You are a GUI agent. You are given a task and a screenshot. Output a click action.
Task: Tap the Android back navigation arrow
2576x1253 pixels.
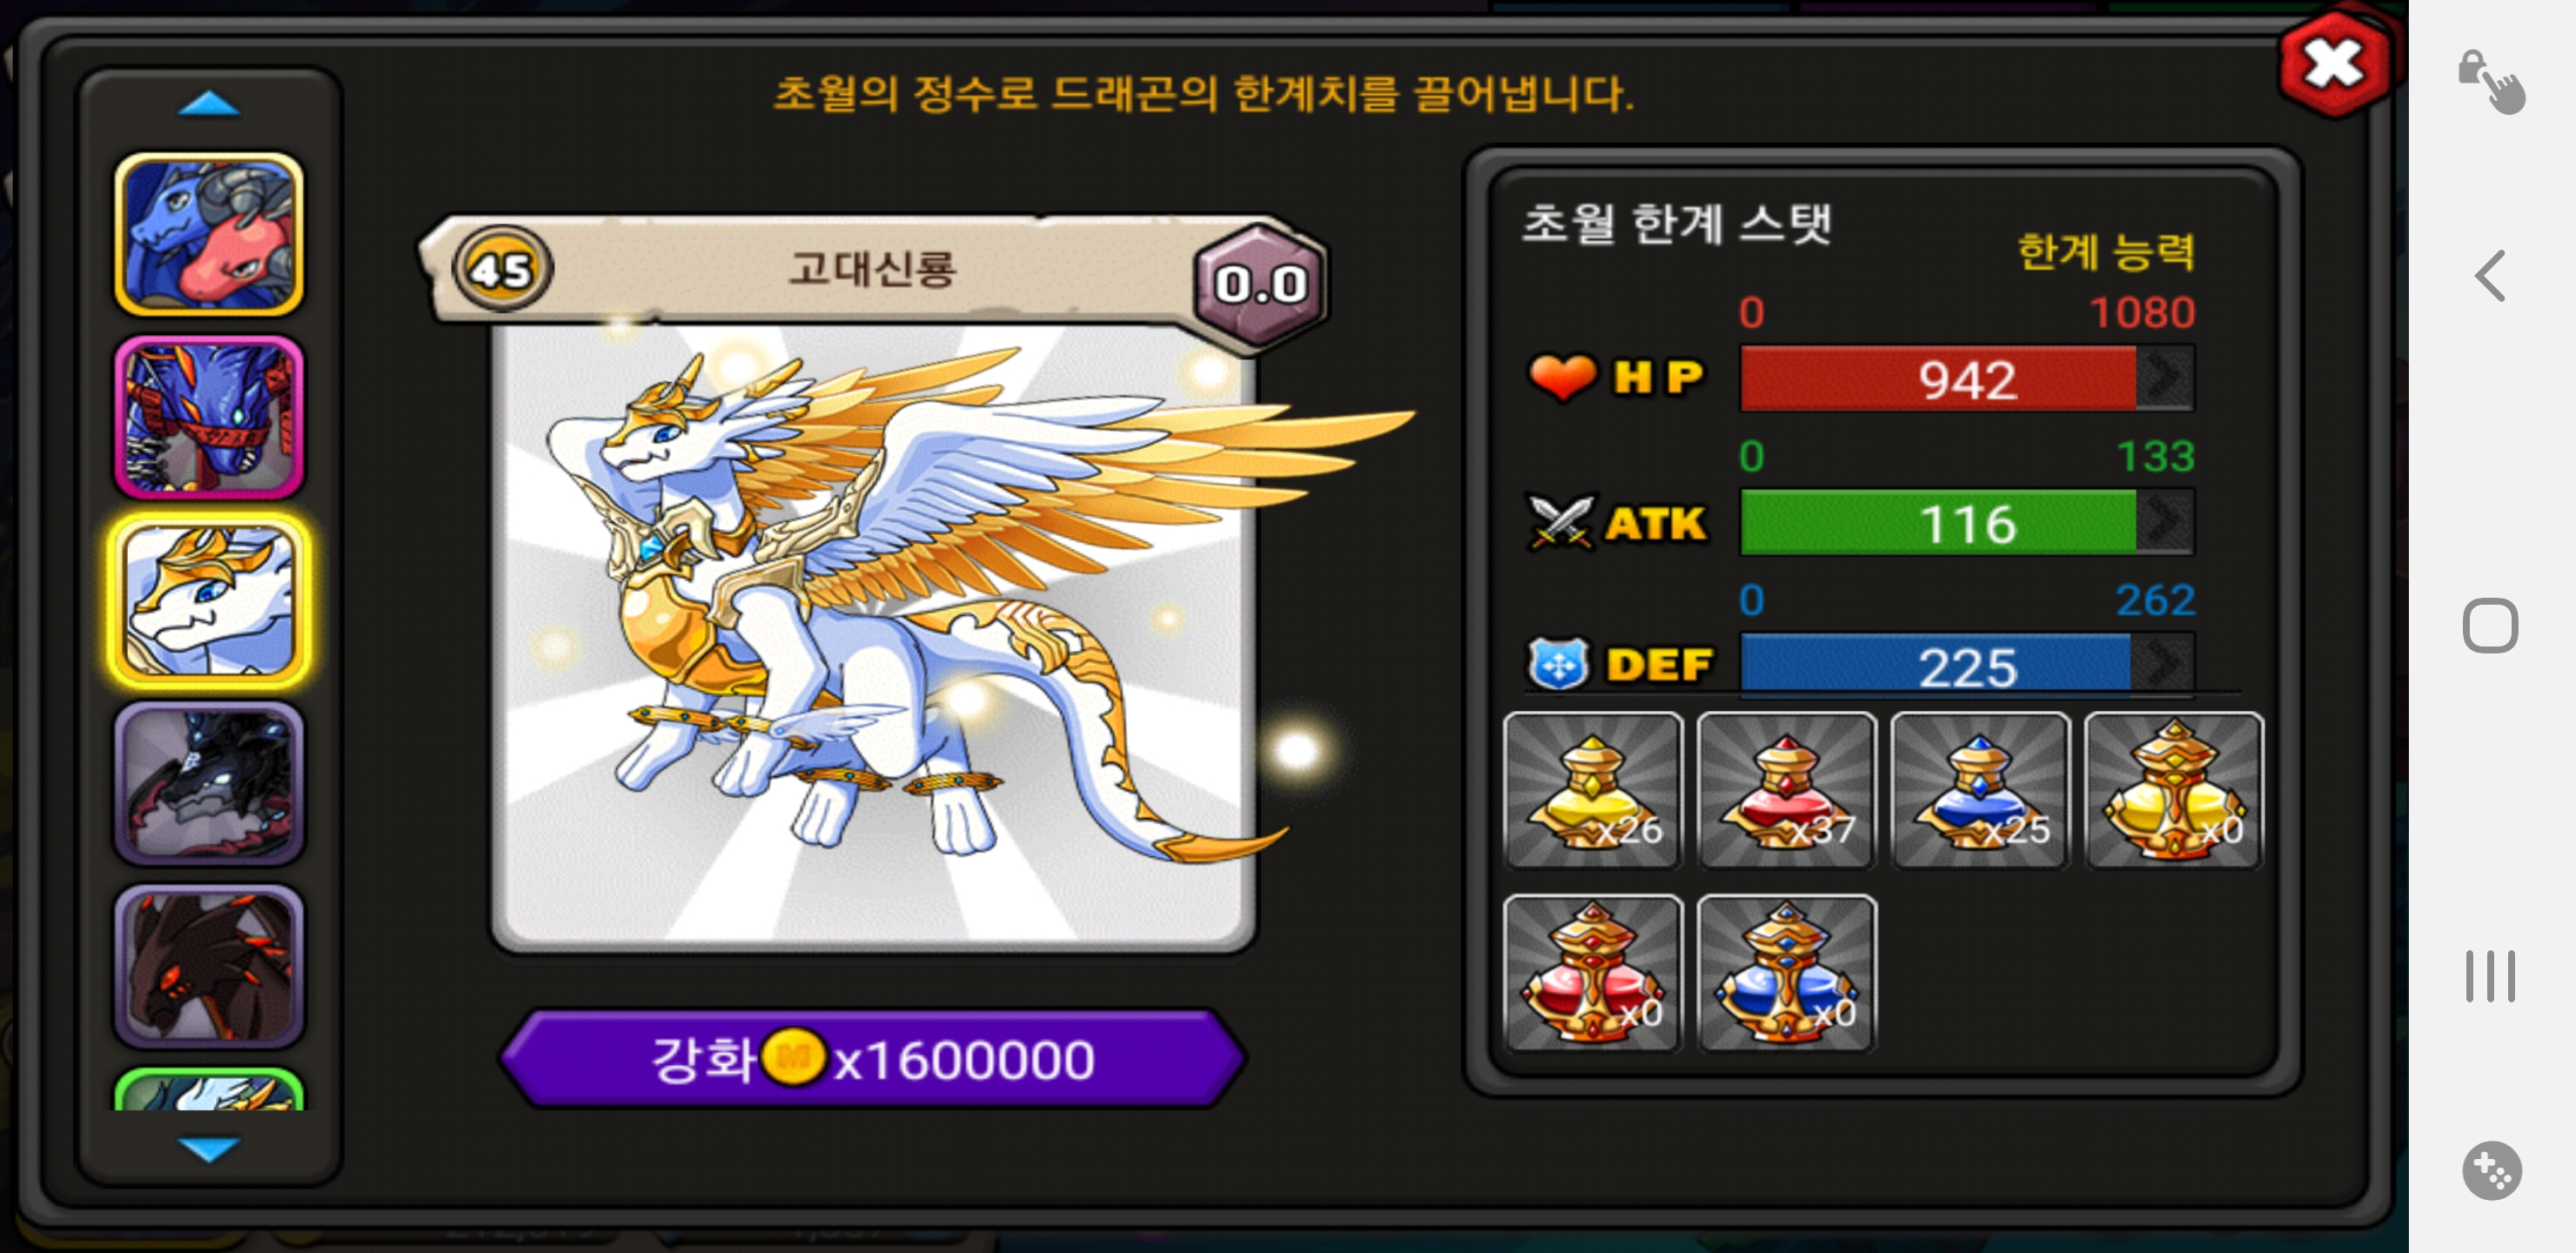point(2490,275)
